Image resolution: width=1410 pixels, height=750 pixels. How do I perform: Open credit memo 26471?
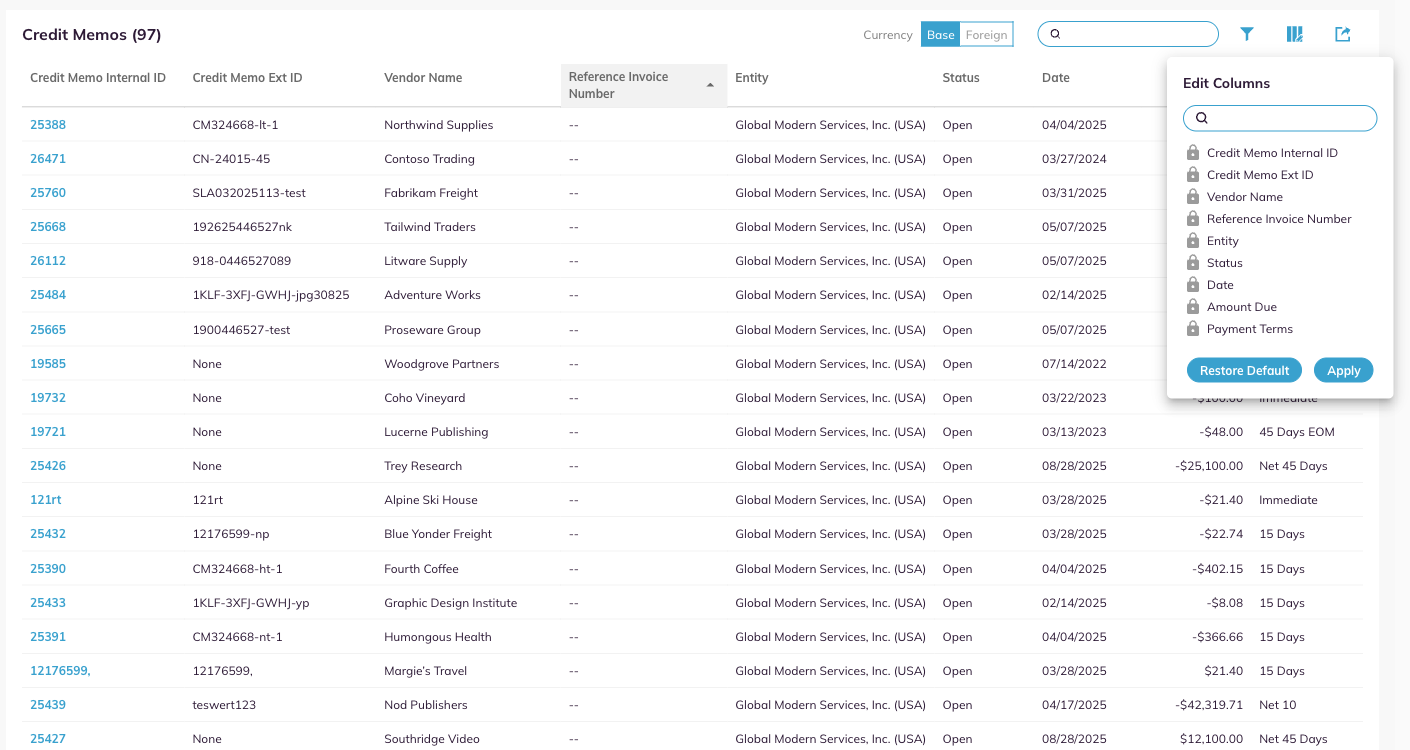48,159
